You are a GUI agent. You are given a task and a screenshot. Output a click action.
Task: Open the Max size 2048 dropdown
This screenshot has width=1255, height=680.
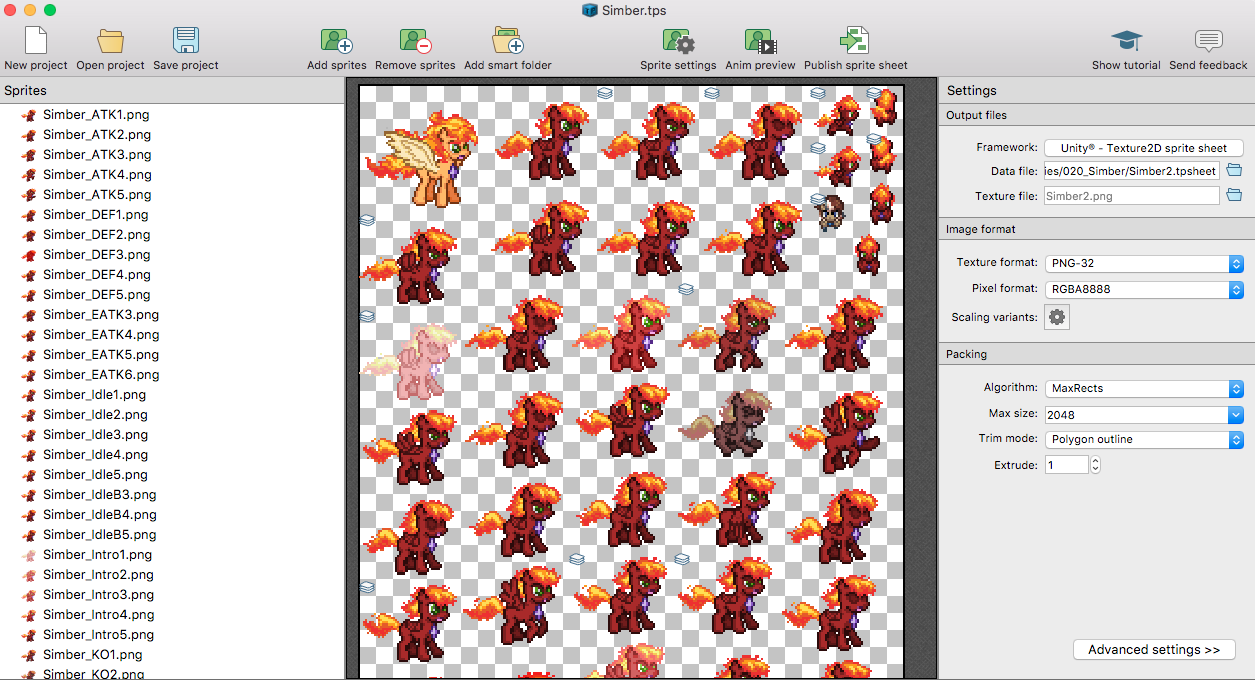(1144, 414)
